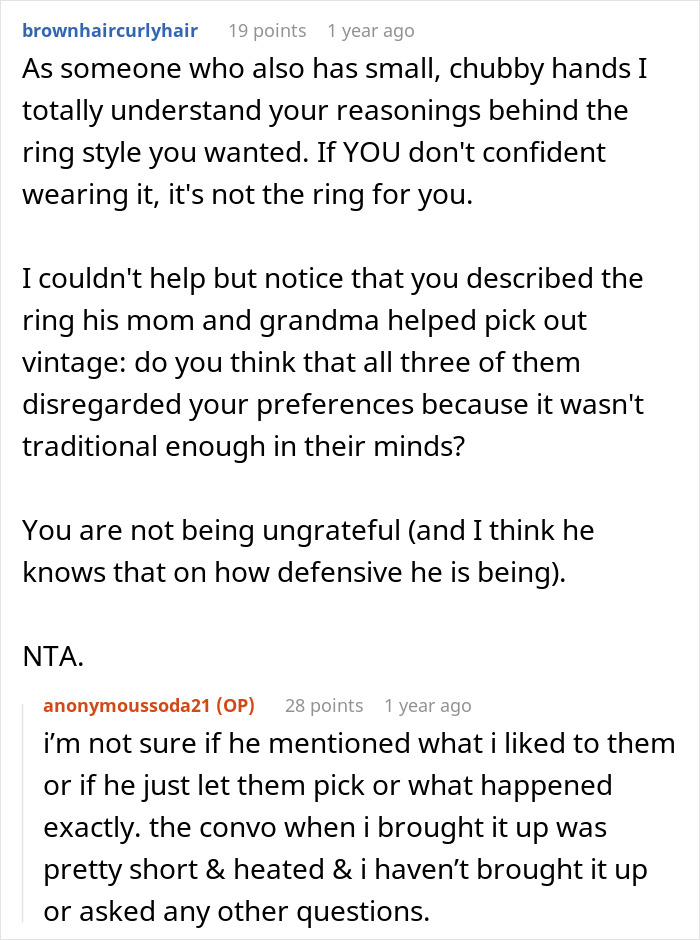Viewport: 700px width, 940px height.
Task: Click the 19 points score
Action: tap(267, 31)
